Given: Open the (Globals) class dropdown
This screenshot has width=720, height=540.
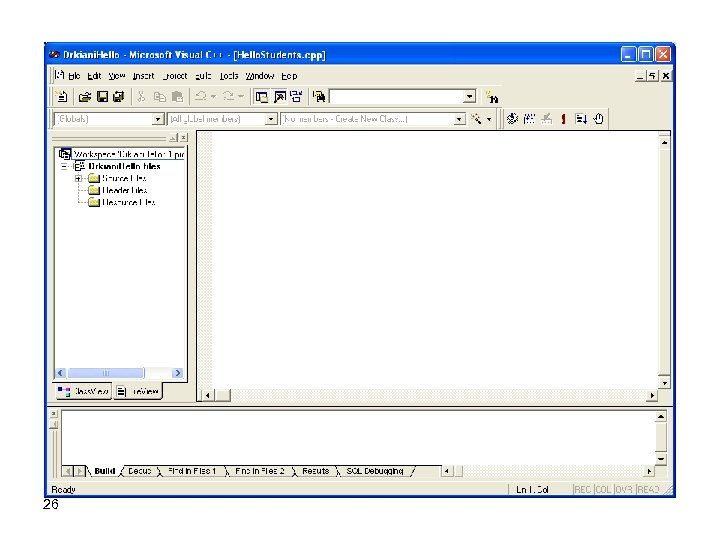Looking at the screenshot, I should click(158, 119).
